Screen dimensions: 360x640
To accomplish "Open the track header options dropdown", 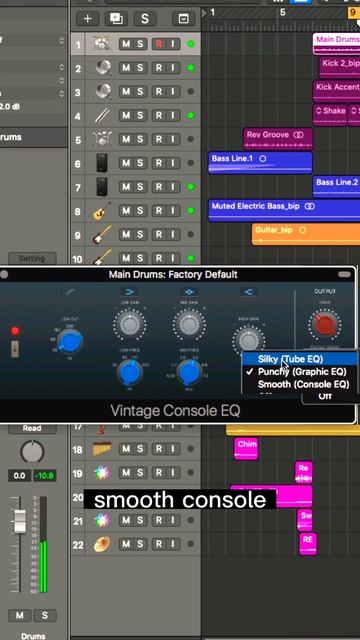I will coord(183,18).
